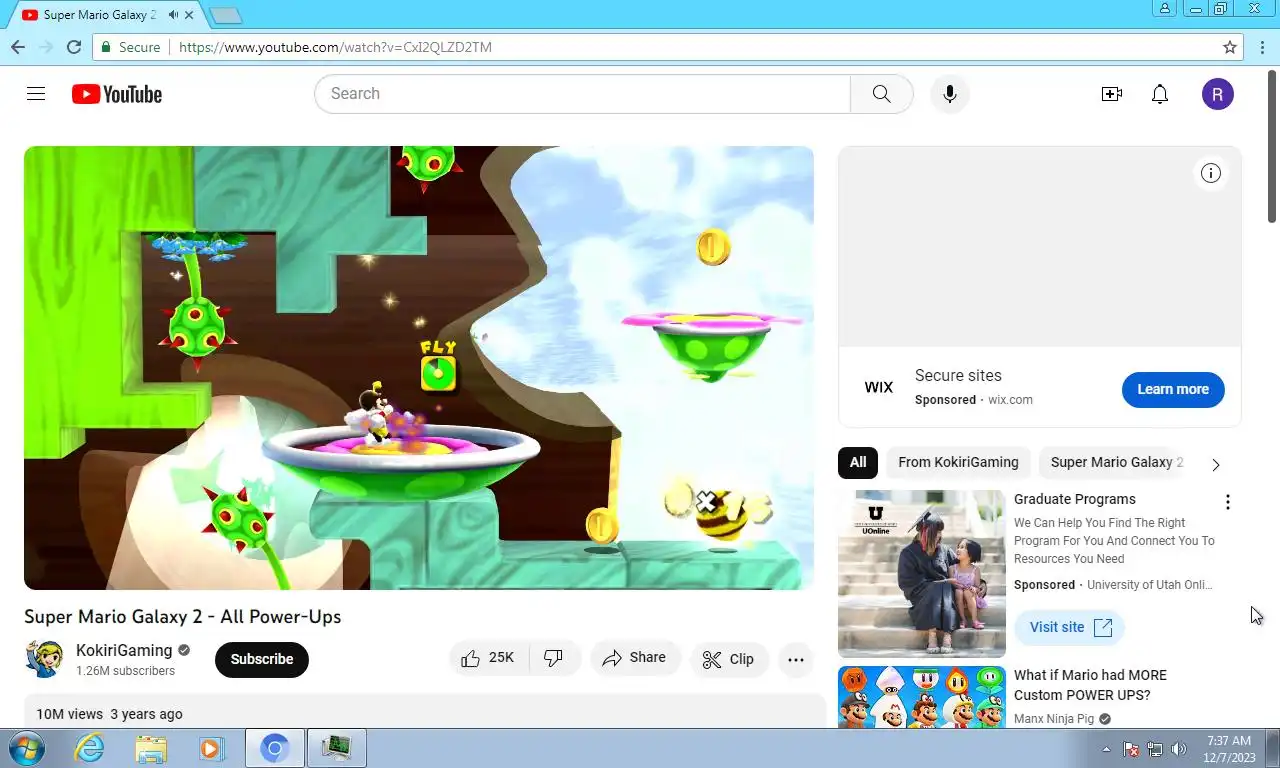This screenshot has height=768, width=1280.
Task: Click the page vertical scrollbar thumb
Action: click(1273, 145)
